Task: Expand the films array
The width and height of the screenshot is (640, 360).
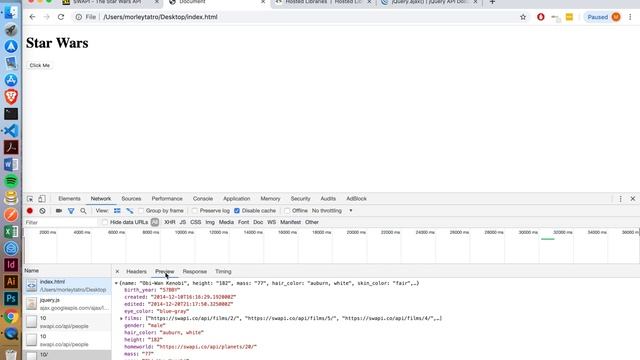Action: [x=121, y=318]
